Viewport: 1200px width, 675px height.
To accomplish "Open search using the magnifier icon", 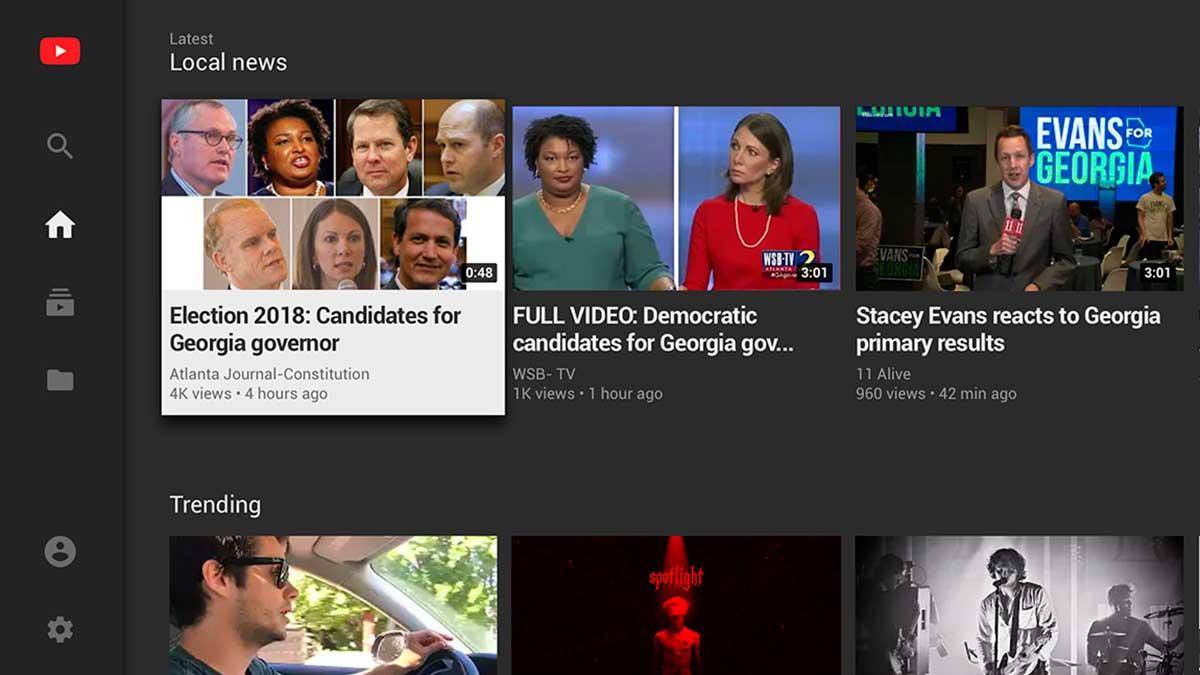I will point(60,146).
